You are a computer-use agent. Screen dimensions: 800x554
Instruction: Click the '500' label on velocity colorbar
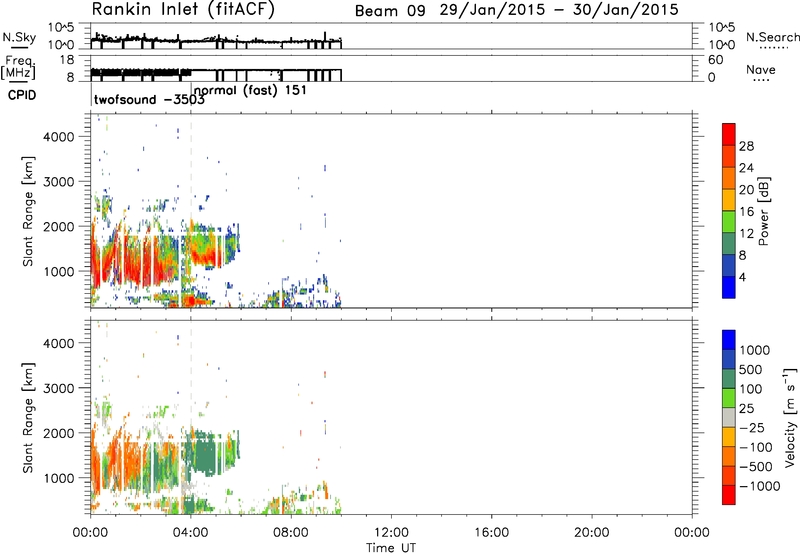(x=750, y=370)
